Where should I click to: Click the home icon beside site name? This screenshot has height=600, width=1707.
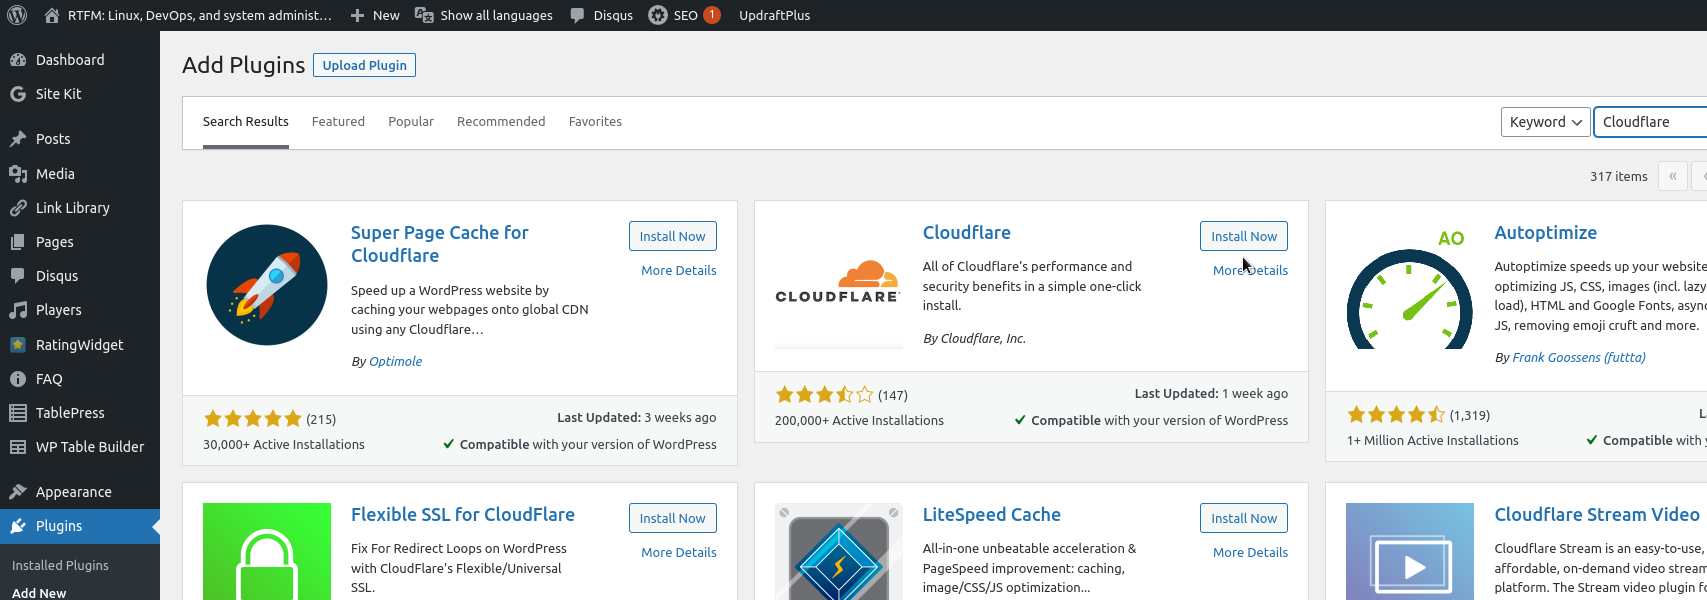(52, 15)
